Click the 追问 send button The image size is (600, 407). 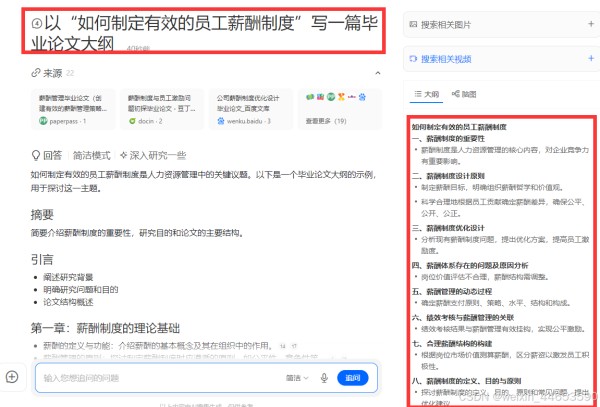pyautogui.click(x=352, y=378)
